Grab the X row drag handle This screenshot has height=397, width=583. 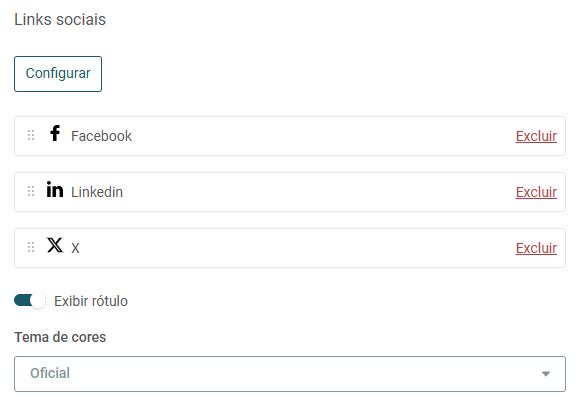31,247
